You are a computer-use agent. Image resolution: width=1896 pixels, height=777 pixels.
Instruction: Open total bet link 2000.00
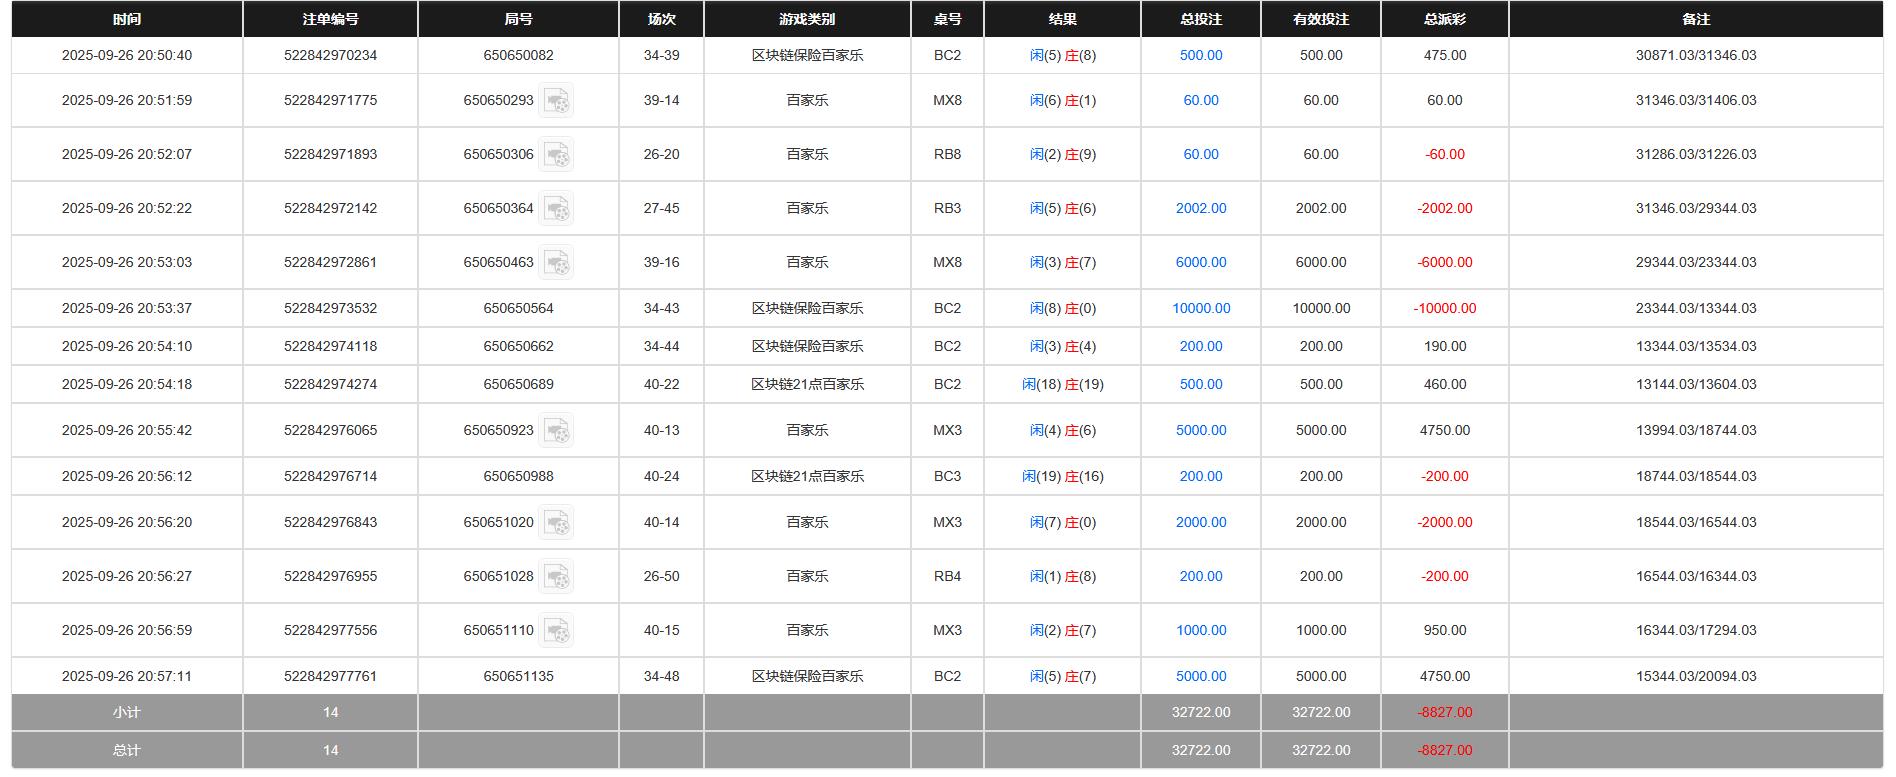coord(1201,522)
